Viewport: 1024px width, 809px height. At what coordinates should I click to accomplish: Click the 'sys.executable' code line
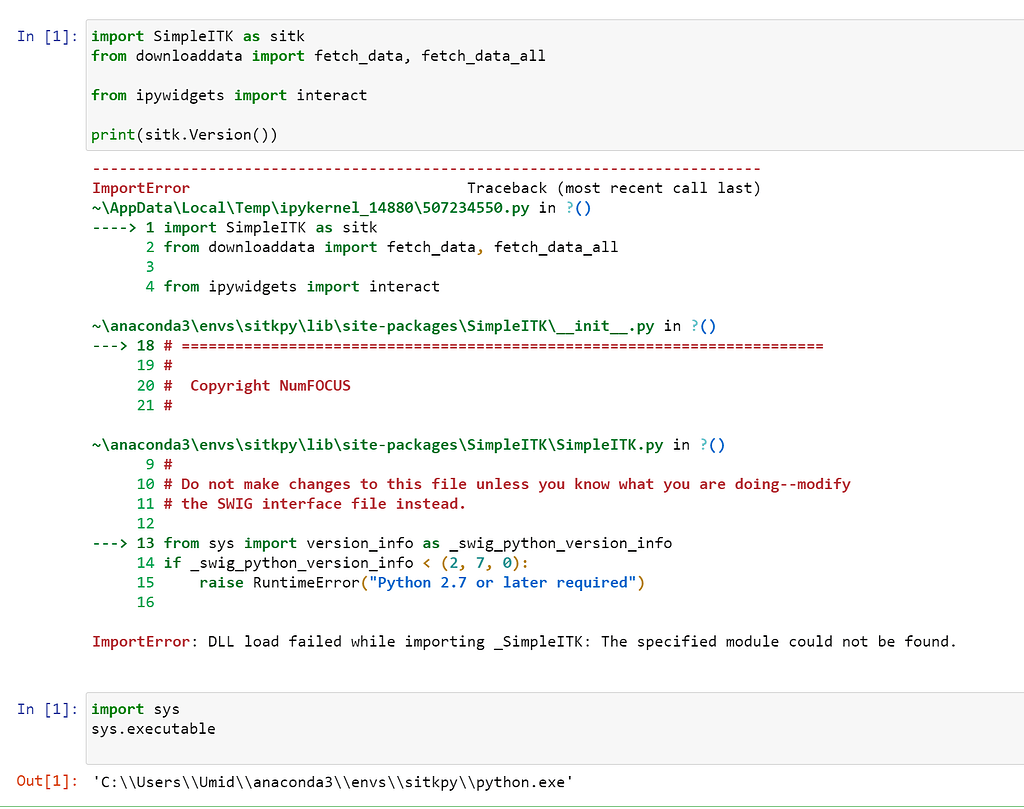pos(153,729)
